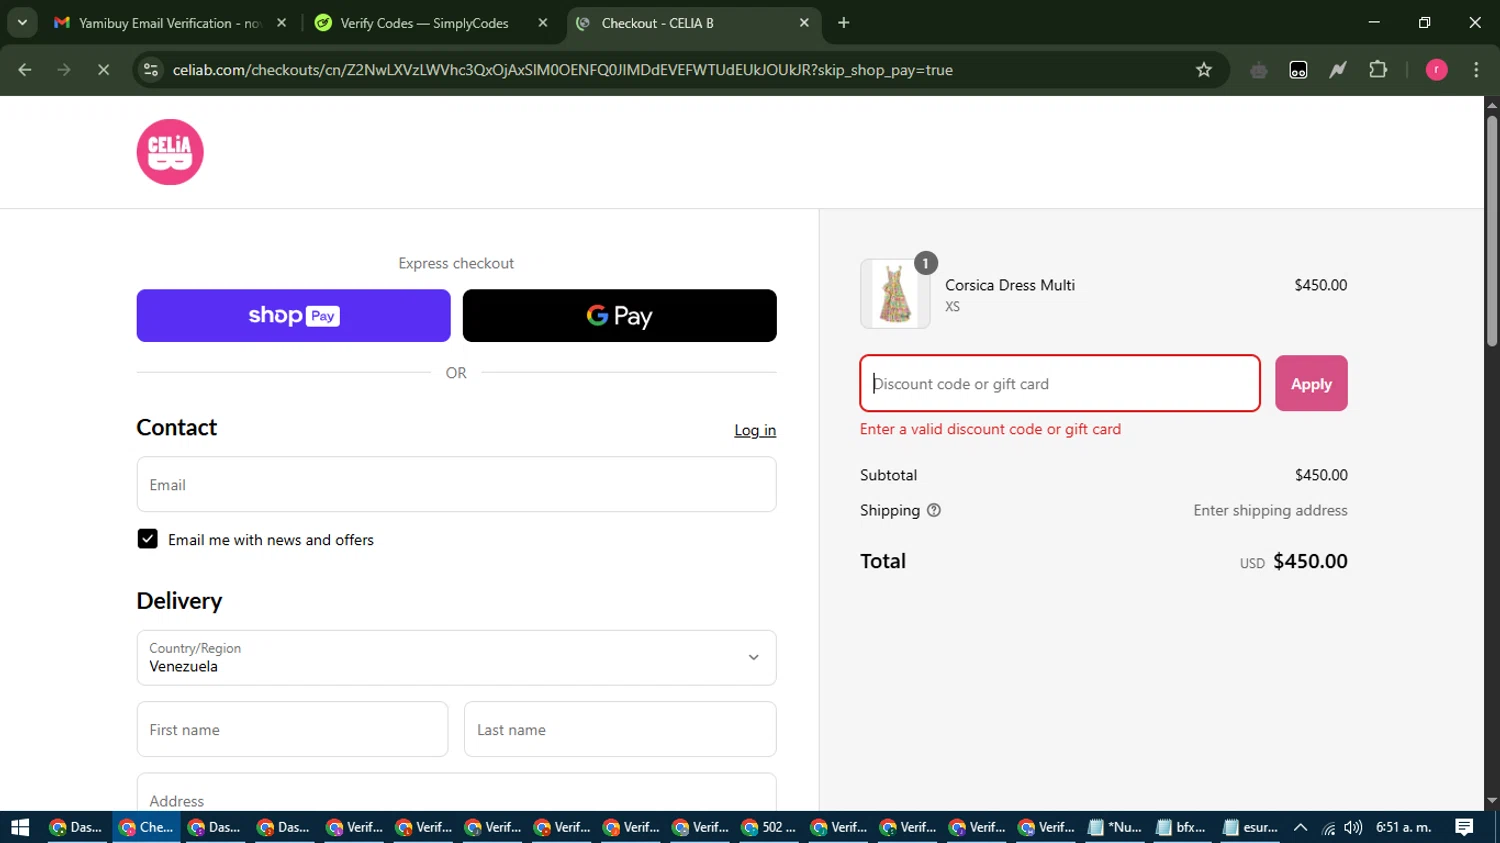The image size is (1500, 843).
Task: Open the 'bfx...' Notepad taskbar item
Action: click(1181, 827)
